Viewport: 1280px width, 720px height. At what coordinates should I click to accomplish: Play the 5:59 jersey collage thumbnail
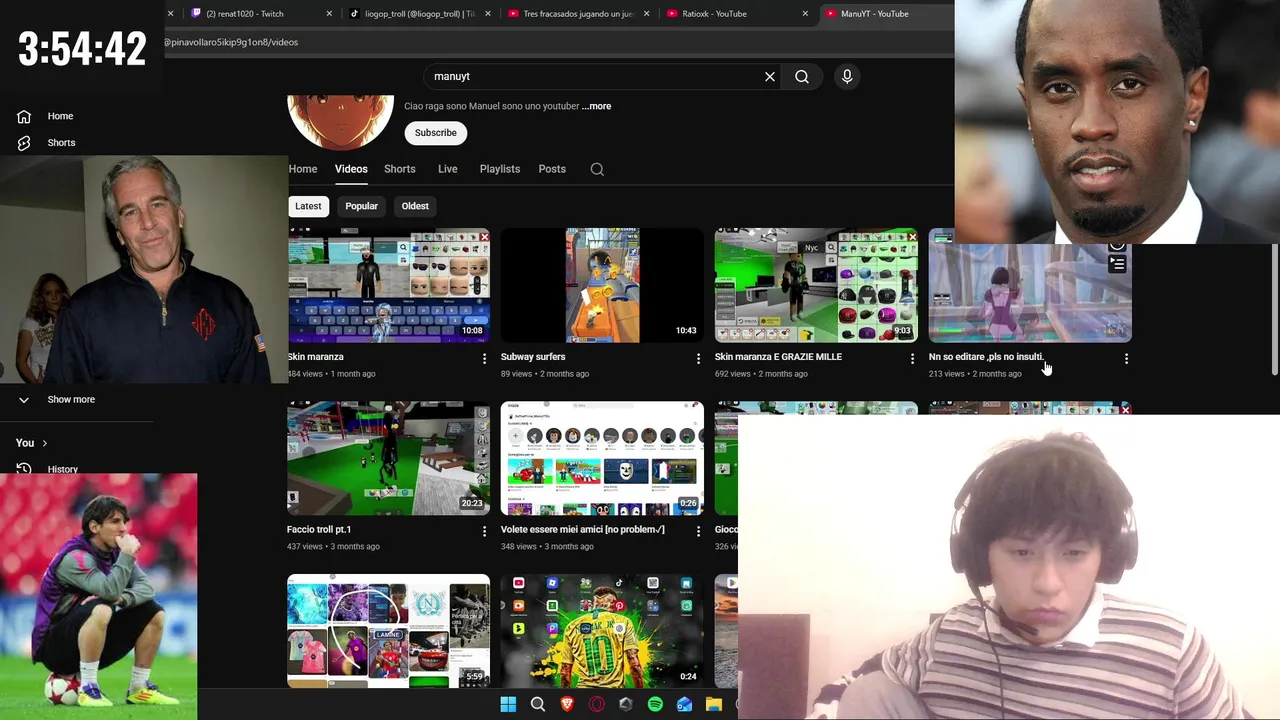point(388,631)
